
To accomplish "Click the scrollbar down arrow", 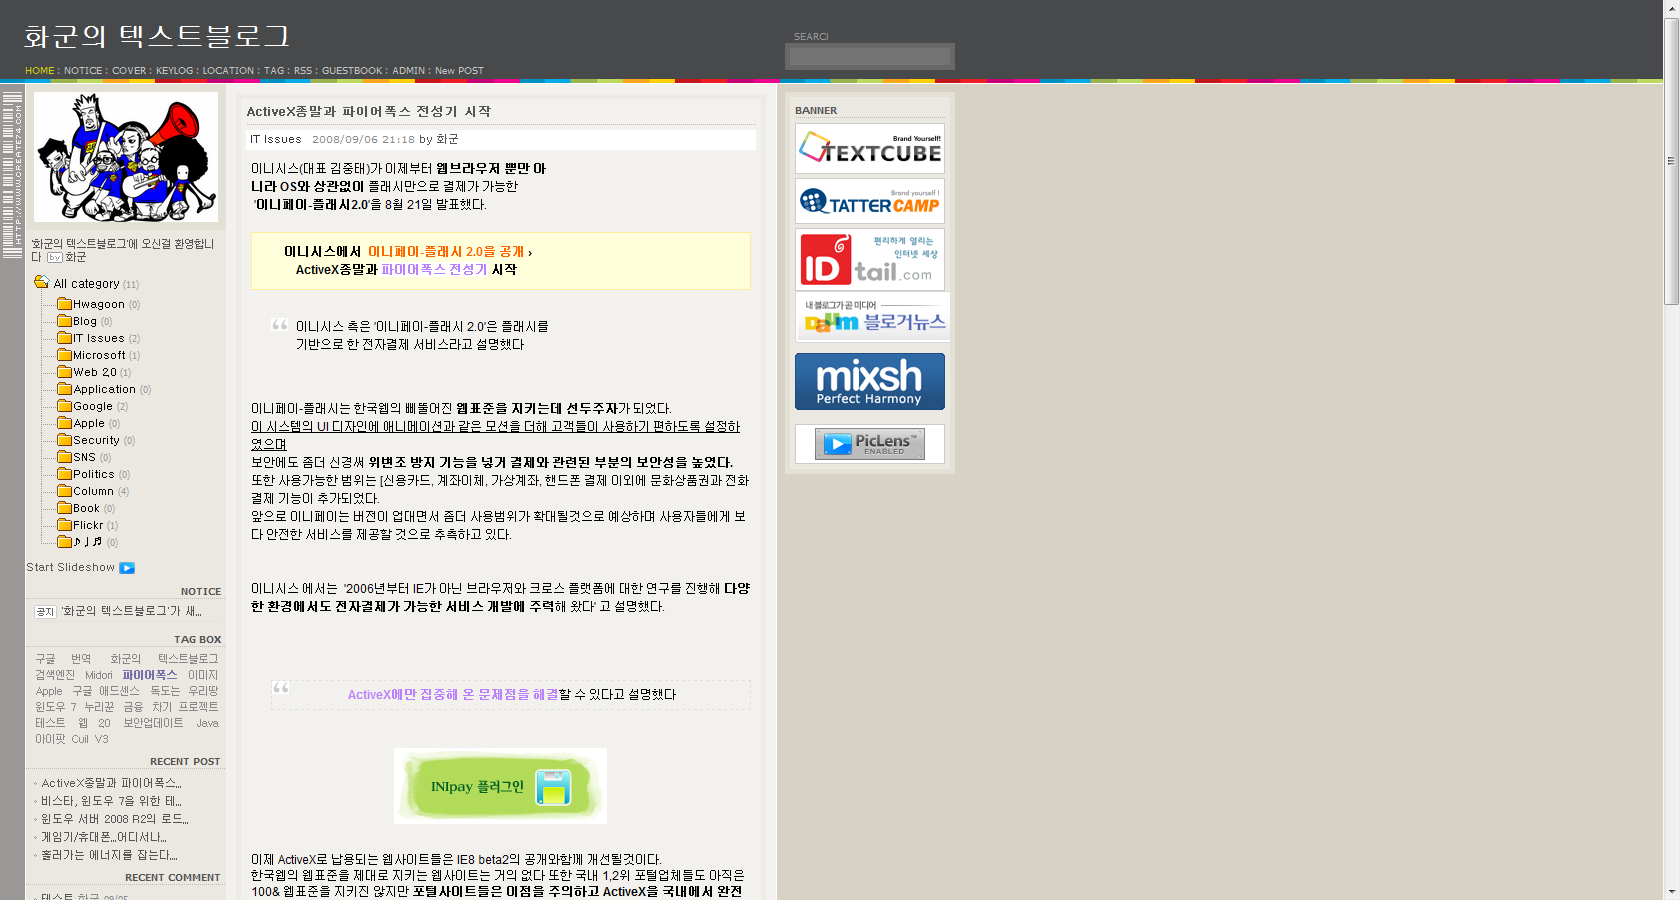I will (1671, 892).
